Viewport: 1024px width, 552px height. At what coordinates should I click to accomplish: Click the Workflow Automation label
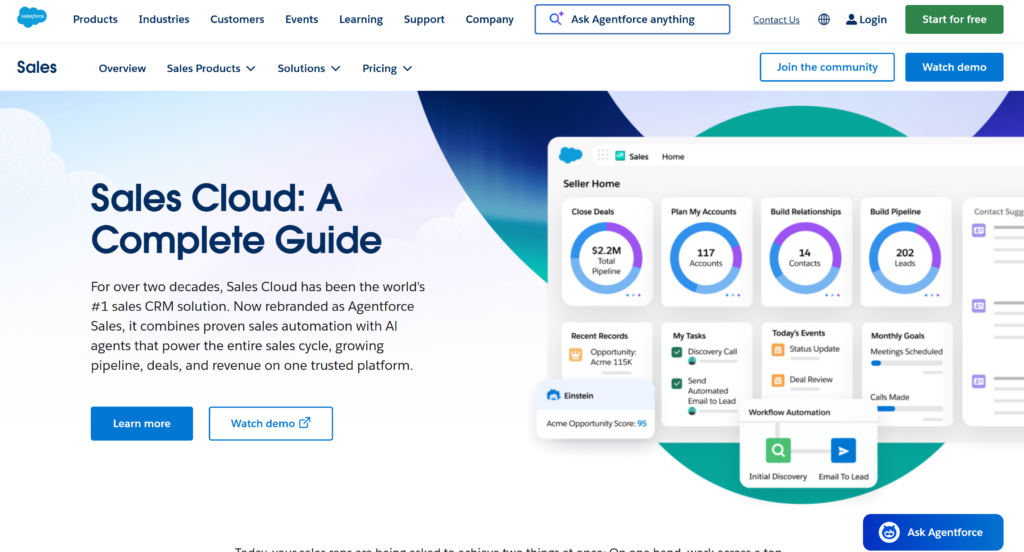tap(789, 412)
